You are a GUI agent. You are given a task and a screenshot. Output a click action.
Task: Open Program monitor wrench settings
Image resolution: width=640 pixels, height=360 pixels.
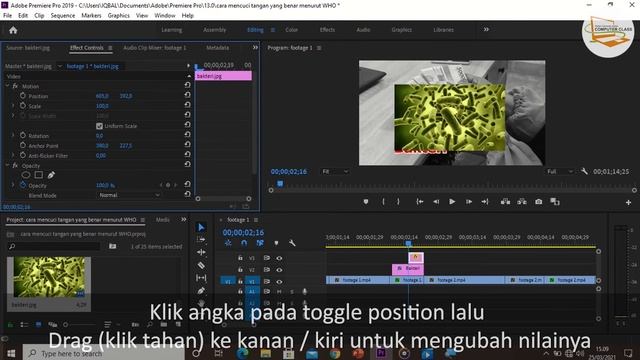pyautogui.click(x=584, y=171)
